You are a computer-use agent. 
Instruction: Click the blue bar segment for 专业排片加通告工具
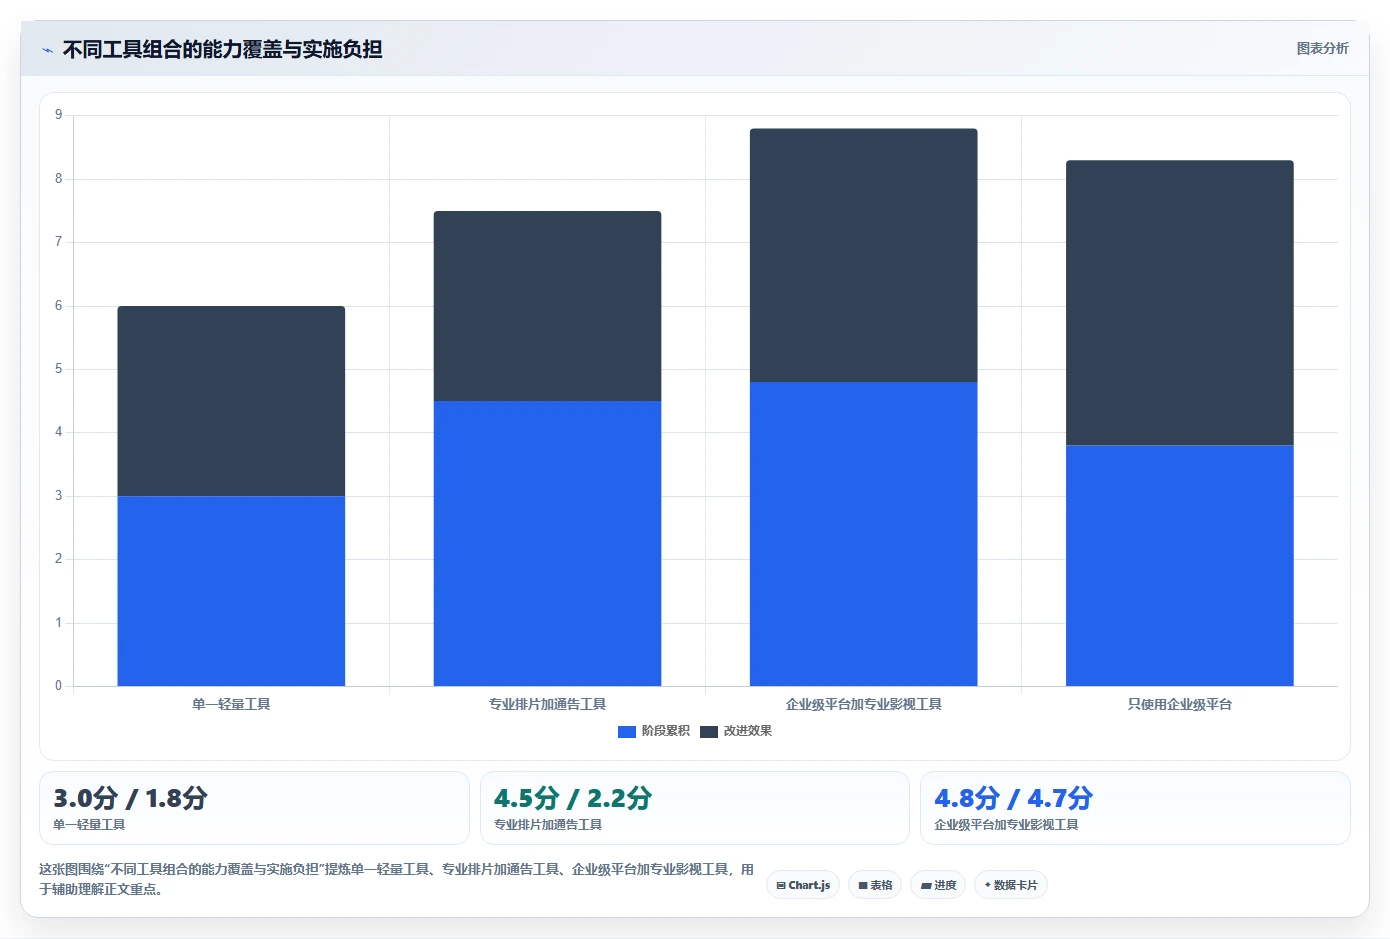[547, 543]
